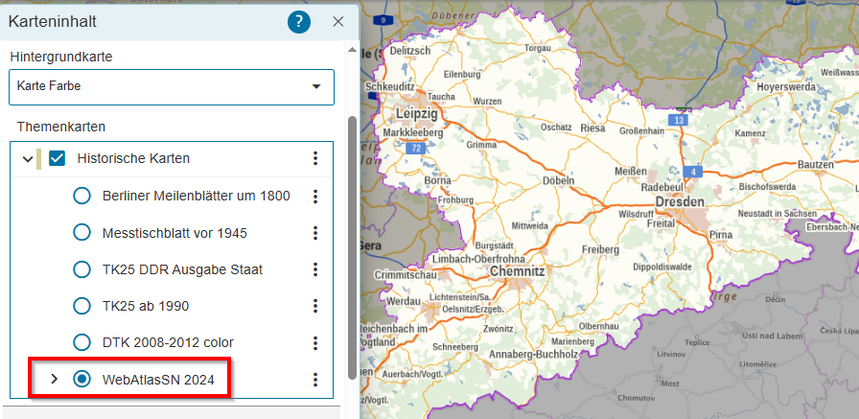Click the TK25 ab 1990 layer label

coord(145,306)
